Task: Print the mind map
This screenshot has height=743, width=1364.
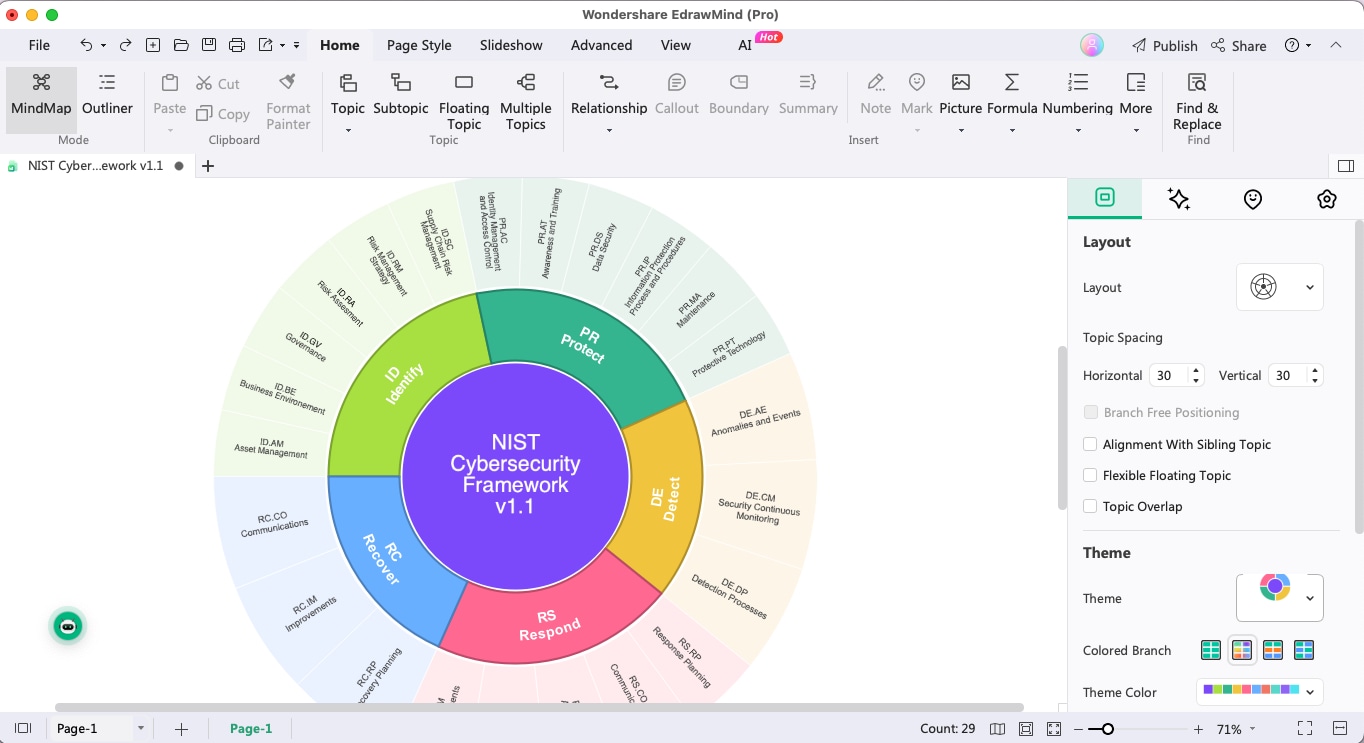Action: (237, 45)
